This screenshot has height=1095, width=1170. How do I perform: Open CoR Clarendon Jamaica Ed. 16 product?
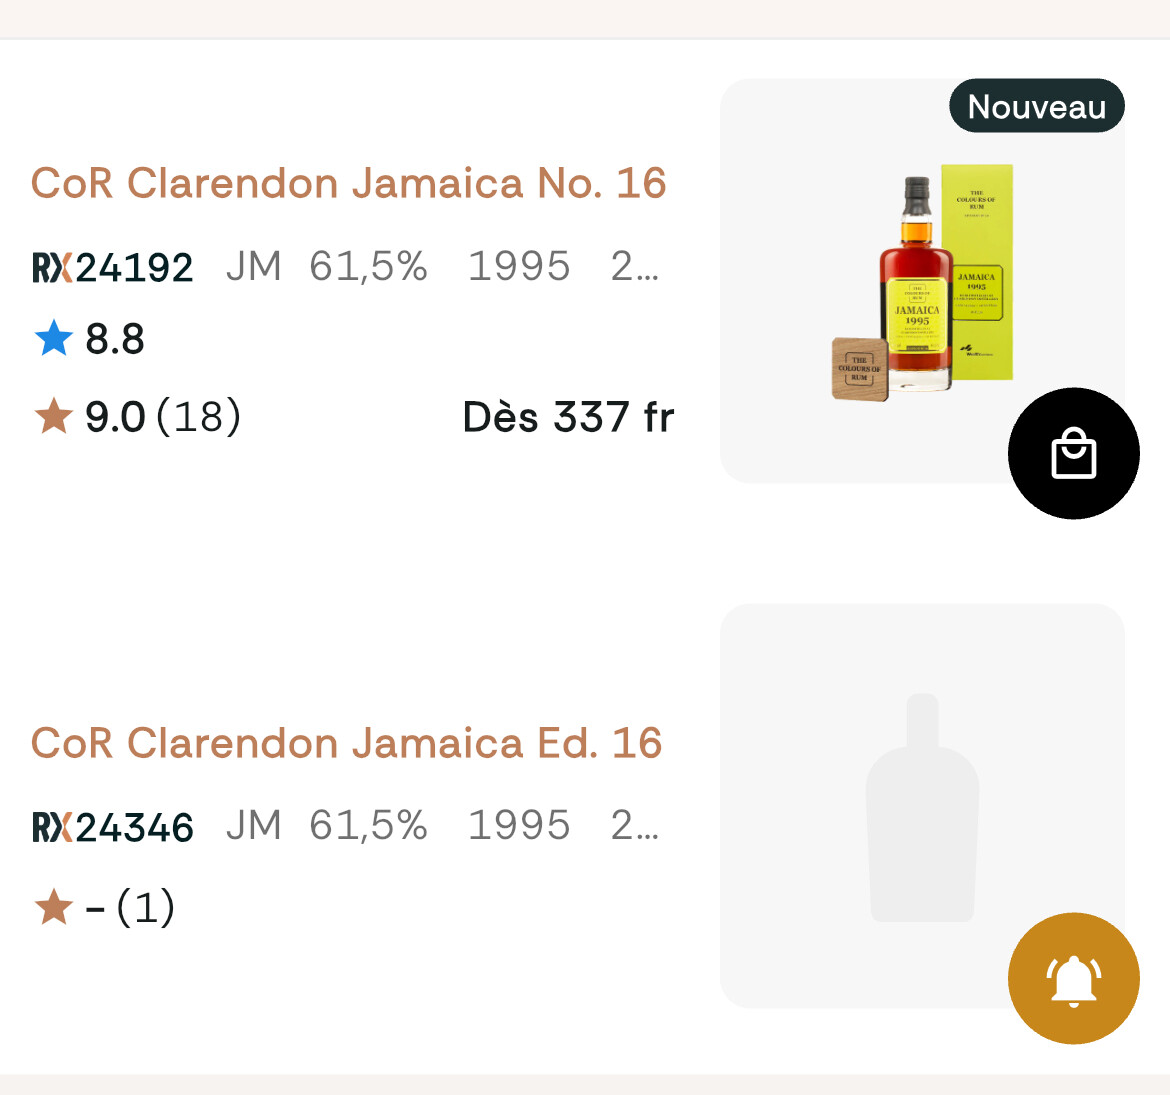[346, 744]
